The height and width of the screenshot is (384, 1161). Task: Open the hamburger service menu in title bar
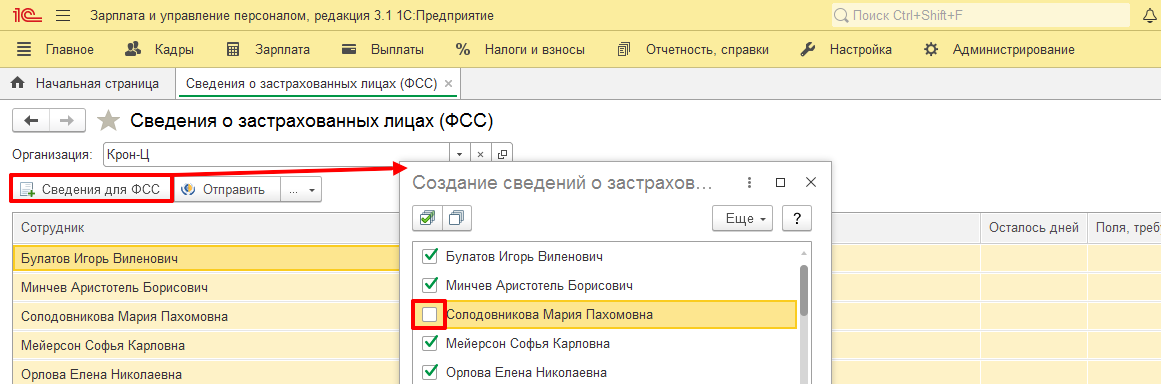pos(63,15)
